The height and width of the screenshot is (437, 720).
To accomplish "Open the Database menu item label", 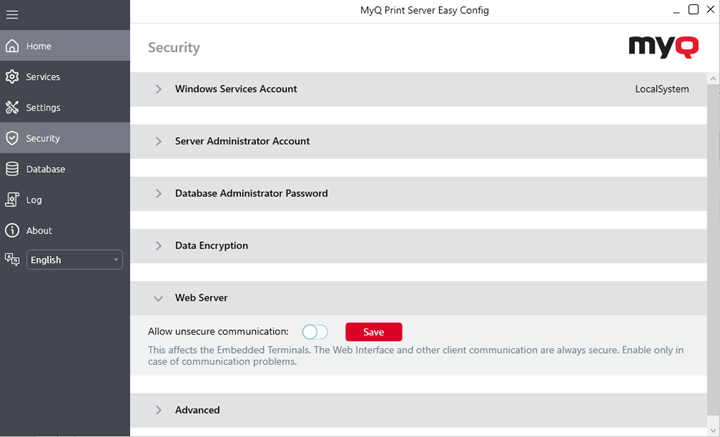I will click(46, 169).
